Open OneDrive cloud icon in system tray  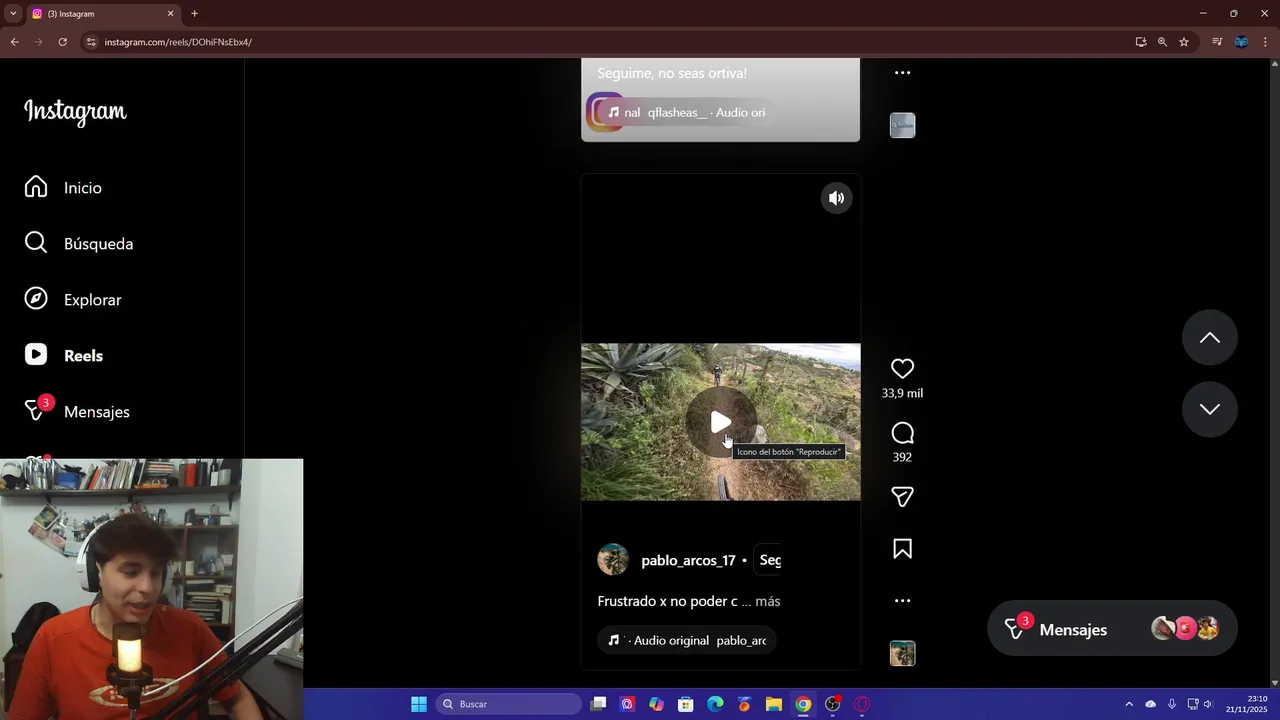point(1150,704)
